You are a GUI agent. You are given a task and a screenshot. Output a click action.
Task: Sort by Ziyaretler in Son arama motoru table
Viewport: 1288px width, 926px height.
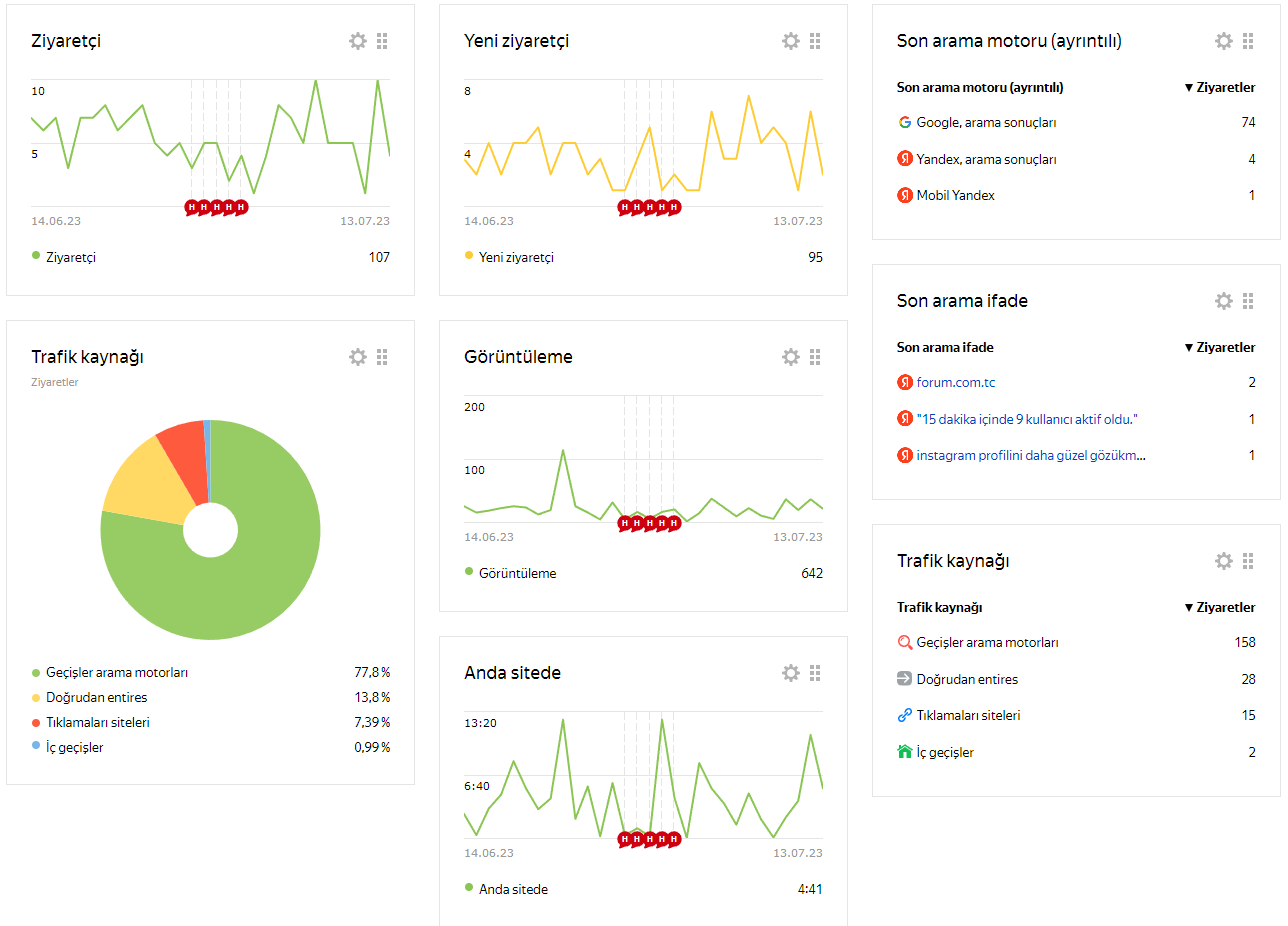coord(1219,87)
